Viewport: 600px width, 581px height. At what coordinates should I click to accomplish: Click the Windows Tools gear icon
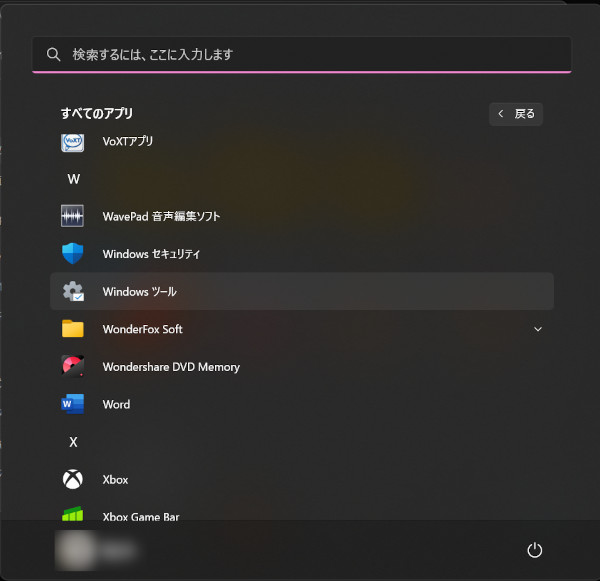point(73,291)
